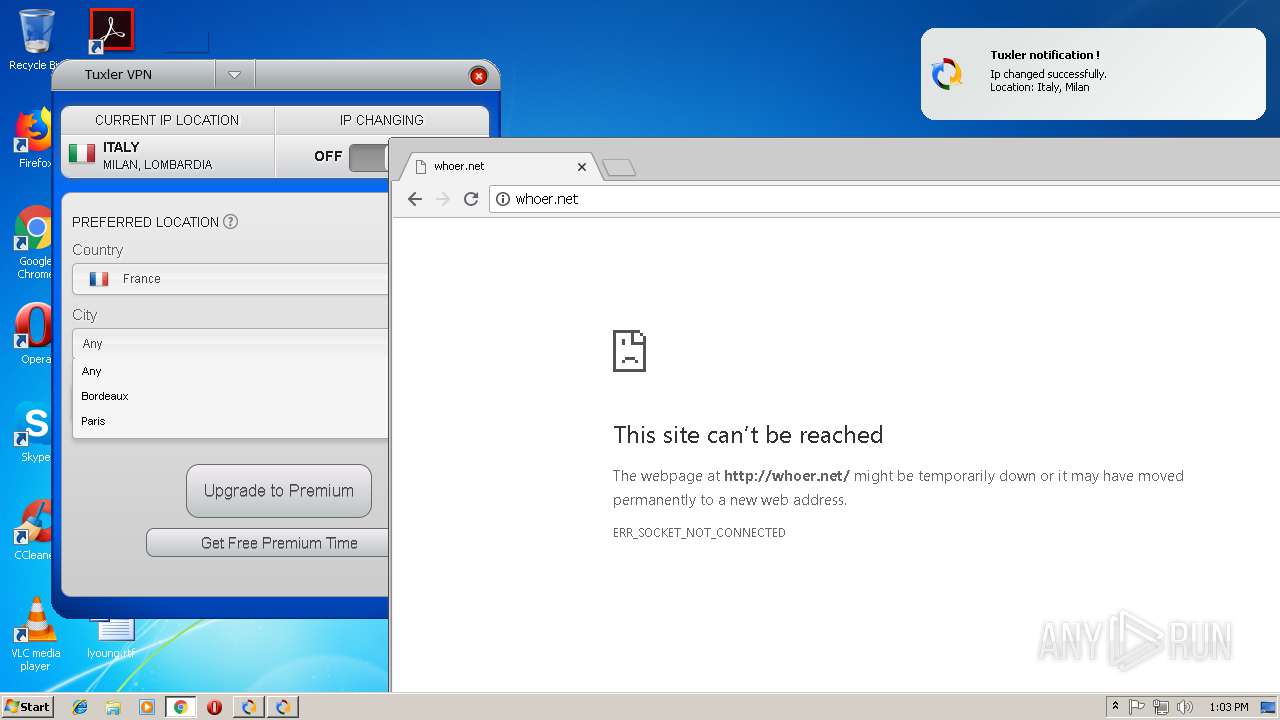Click Get Free Premium Time button

pos(268,543)
